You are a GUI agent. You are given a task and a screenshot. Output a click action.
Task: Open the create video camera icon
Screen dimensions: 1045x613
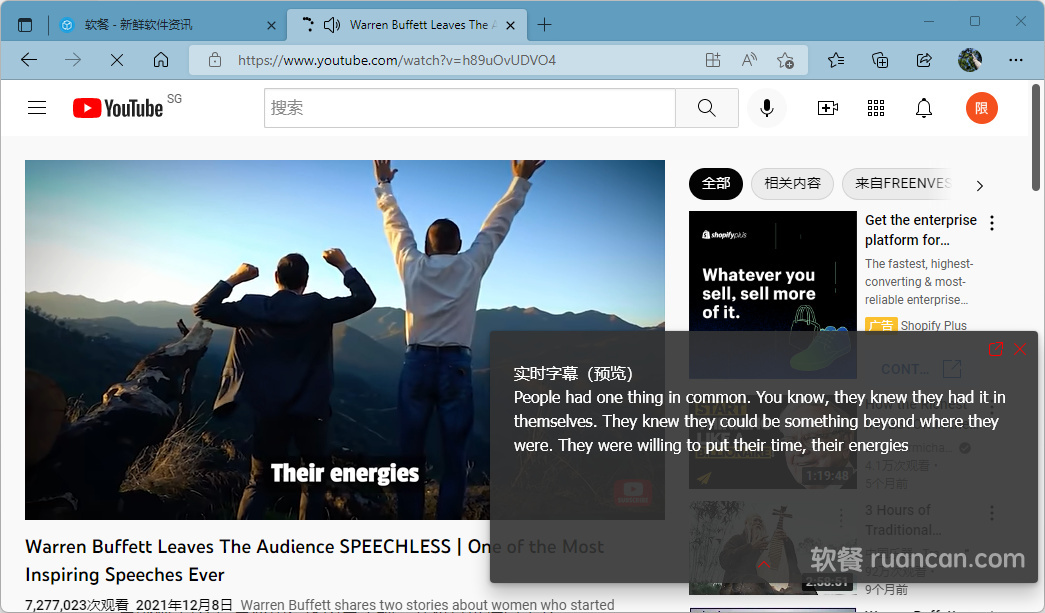[x=828, y=108]
